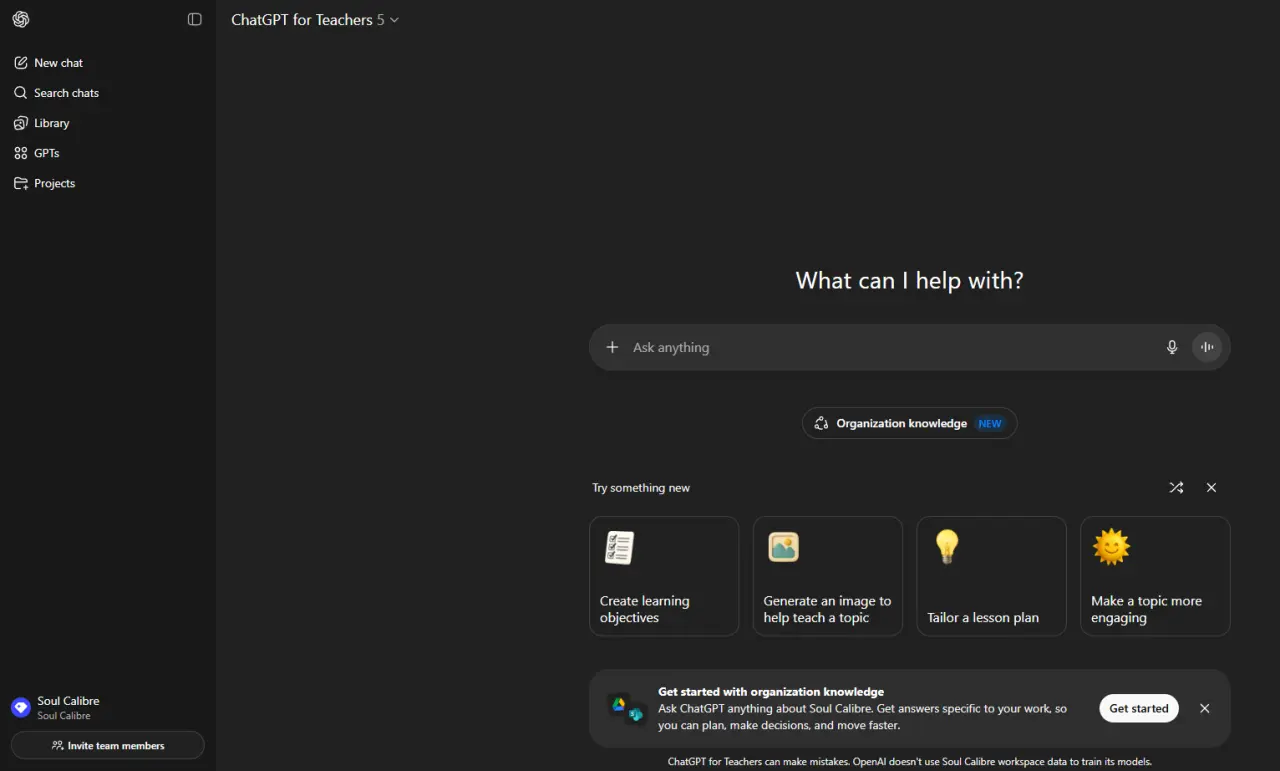1280x771 pixels.
Task: Click the sun icon on engaging topic card
Action: [1111, 547]
